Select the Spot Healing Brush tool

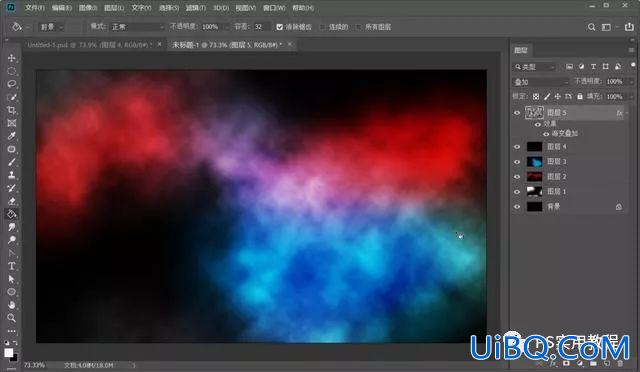click(x=11, y=149)
